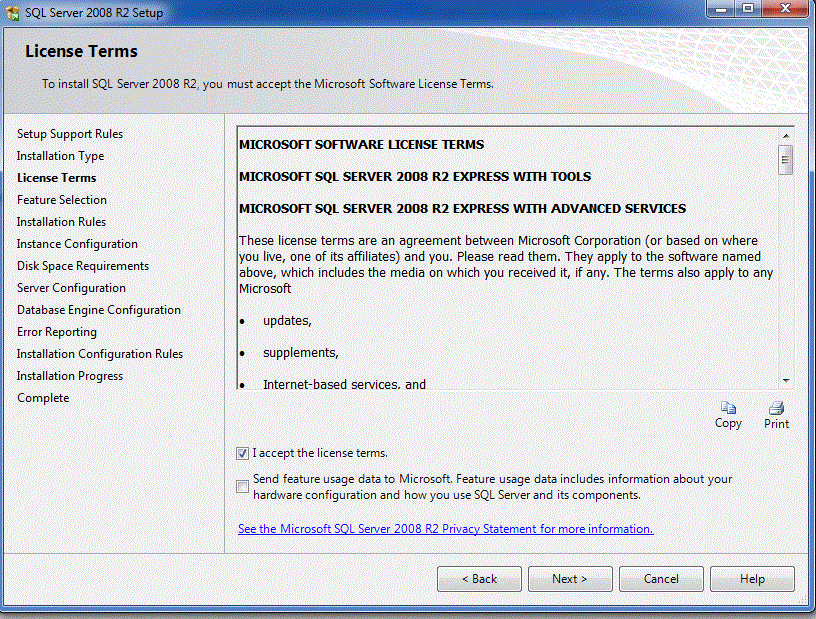Click the "Internet-based services, and" bullet item
Image resolution: width=816 pixels, height=619 pixels.
pos(345,384)
